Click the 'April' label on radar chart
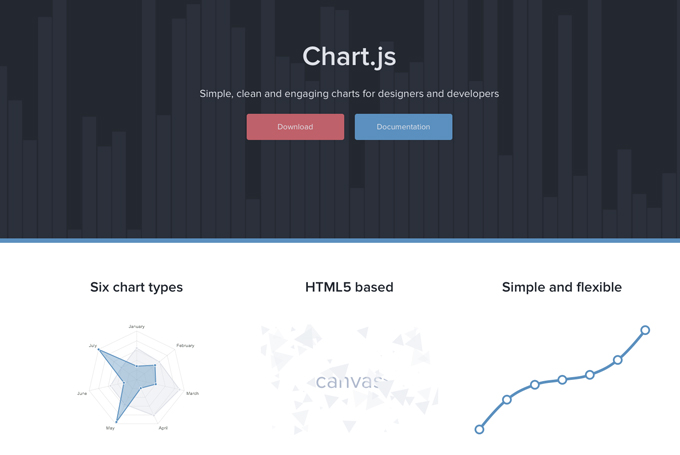680x455 pixels. [163, 428]
